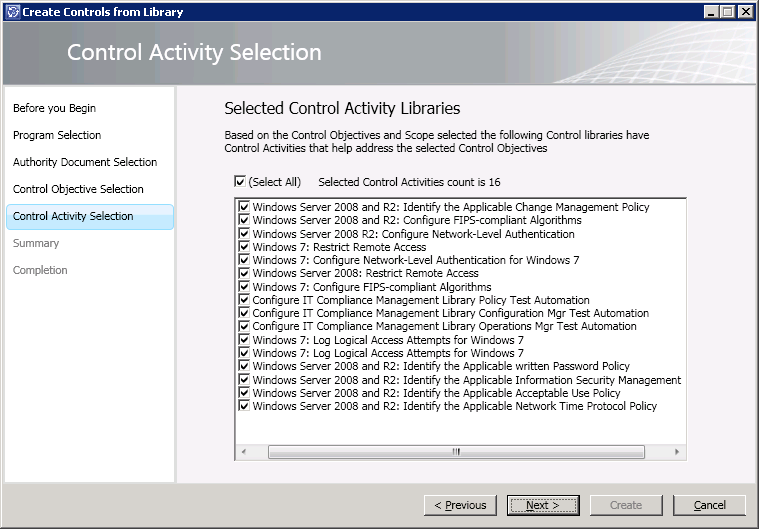Uncheck Identify the Applicable Network Time Protocol Policy
The image size is (759, 529).
(244, 406)
